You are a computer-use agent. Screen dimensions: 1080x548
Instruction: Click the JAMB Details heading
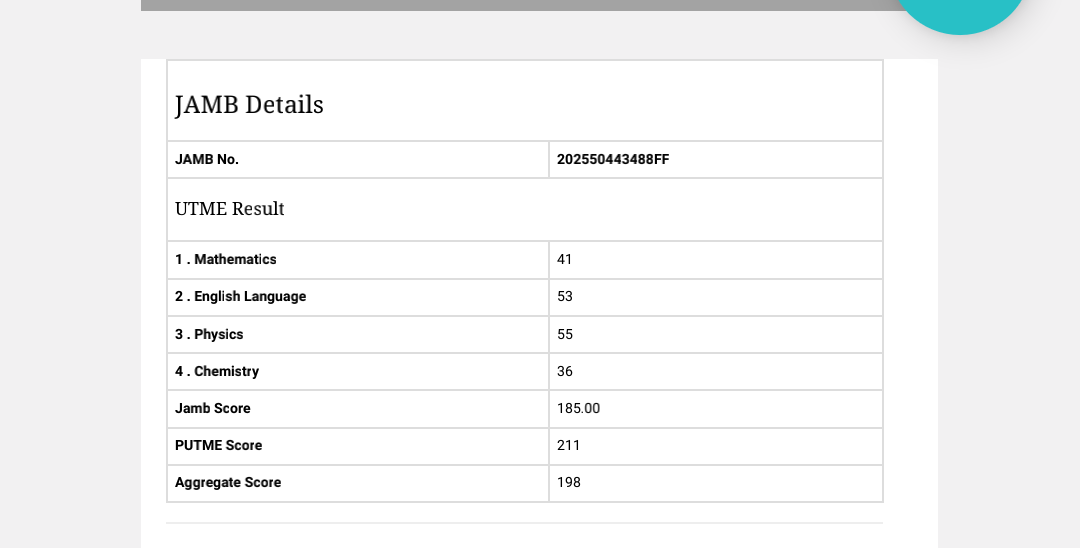pyautogui.click(x=249, y=104)
